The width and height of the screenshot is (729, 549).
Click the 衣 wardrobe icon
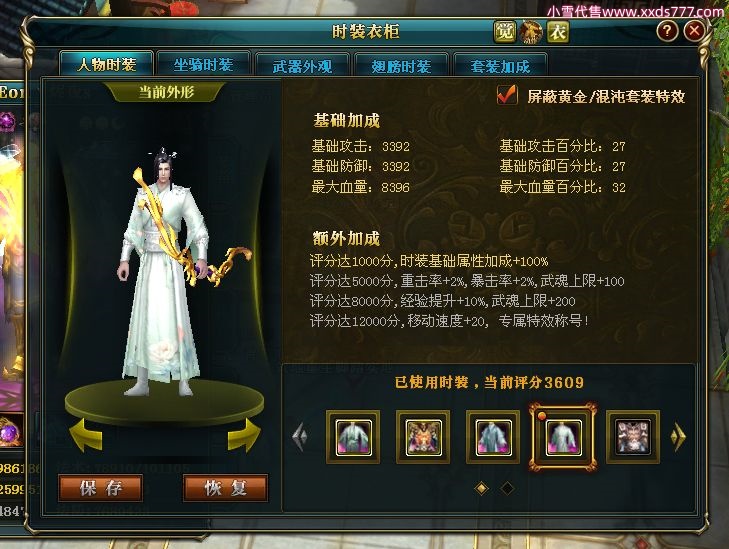[x=557, y=32]
